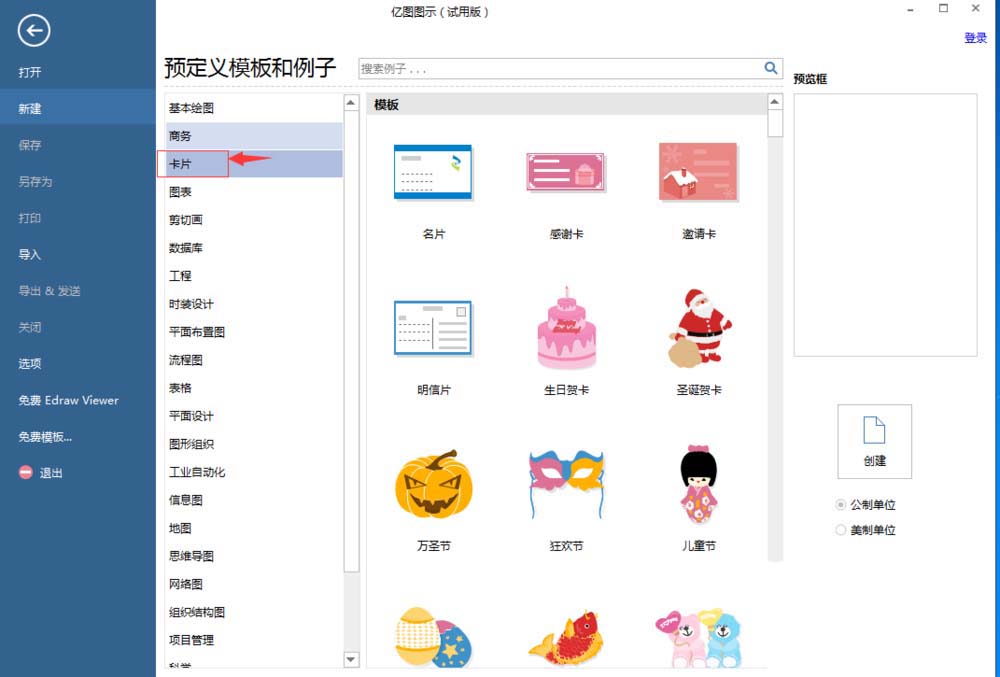Click the 登录 login link
Image resolution: width=1000 pixels, height=677 pixels.
pyautogui.click(x=976, y=37)
